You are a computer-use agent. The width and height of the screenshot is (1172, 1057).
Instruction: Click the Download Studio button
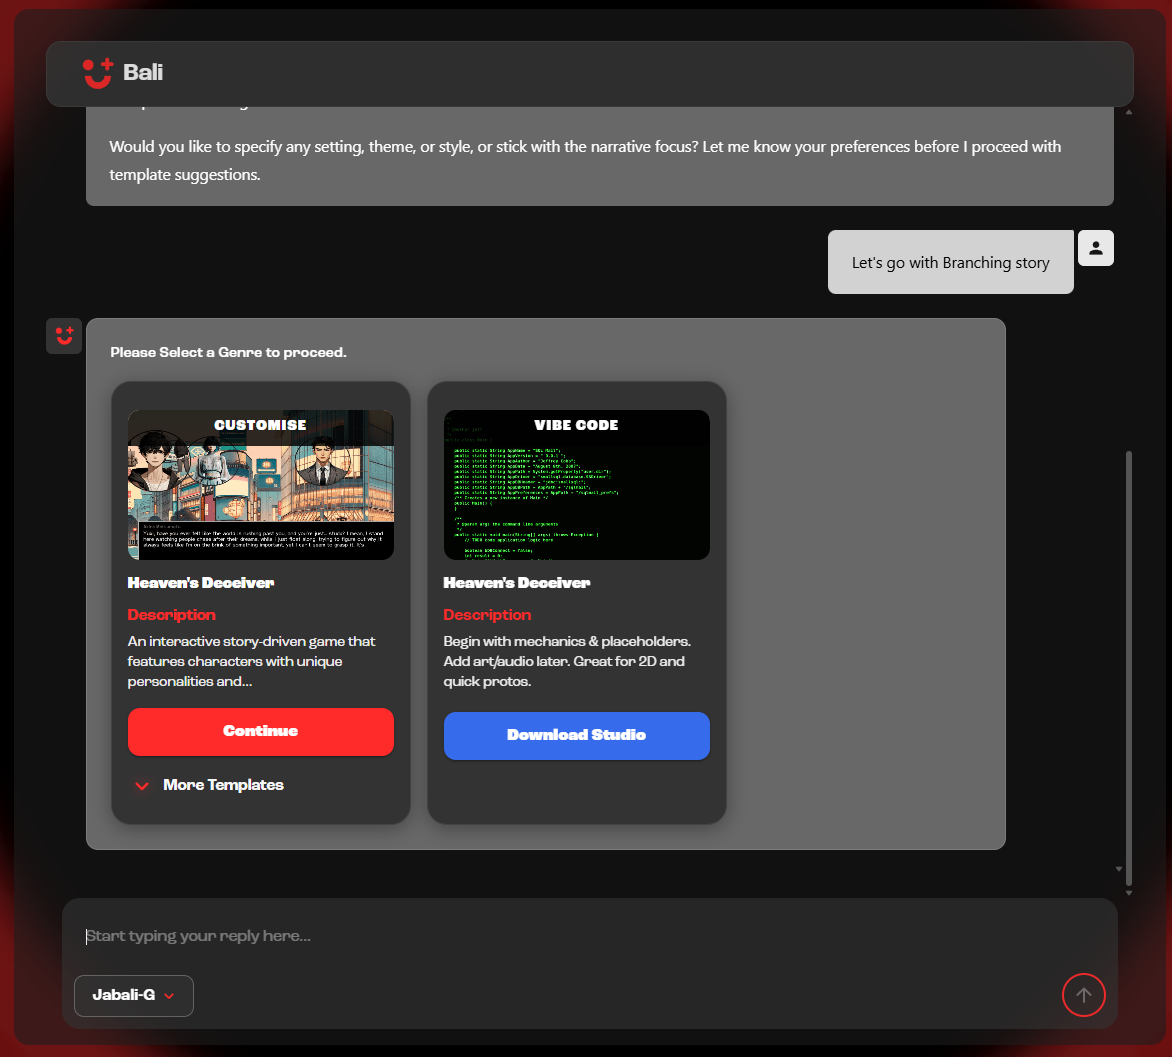576,735
